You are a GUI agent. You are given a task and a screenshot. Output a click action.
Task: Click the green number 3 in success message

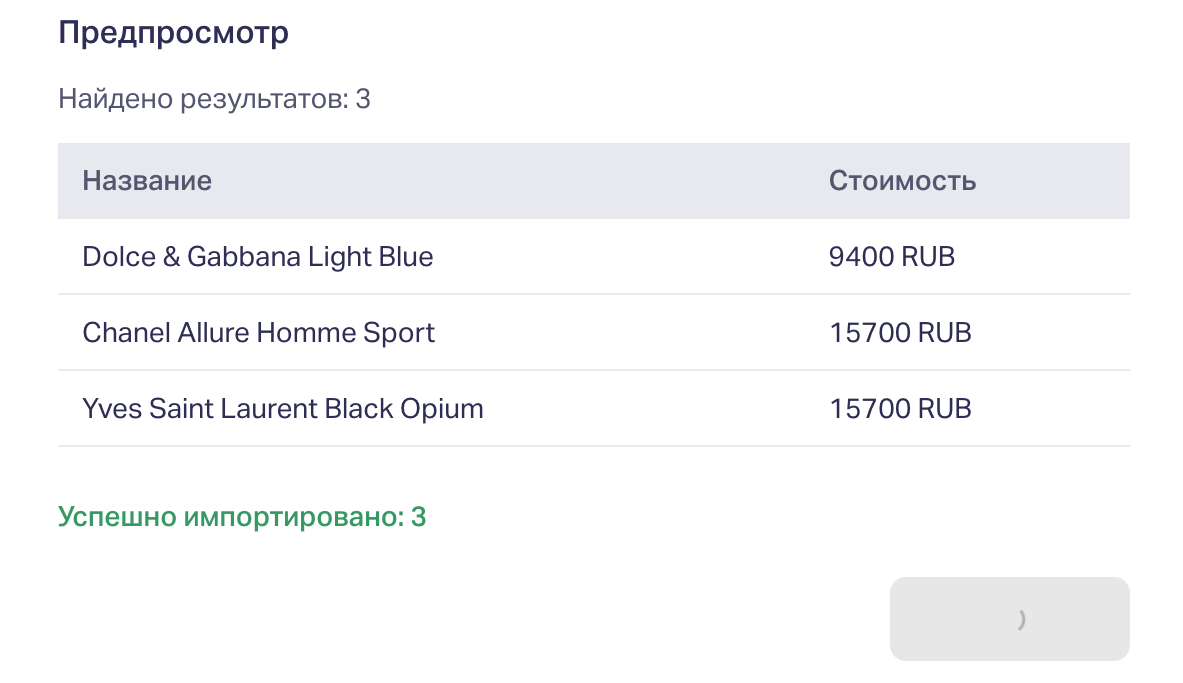[419, 517]
